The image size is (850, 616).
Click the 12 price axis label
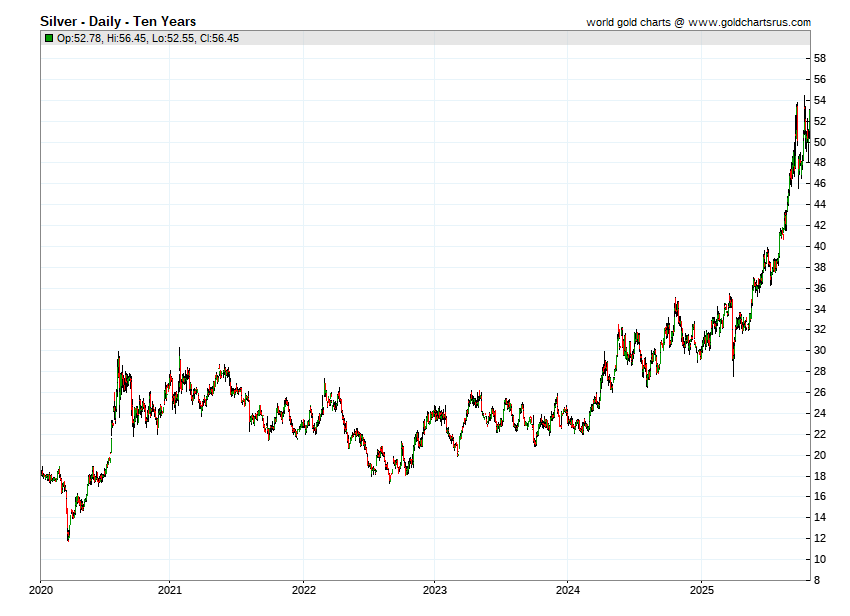(x=820, y=538)
